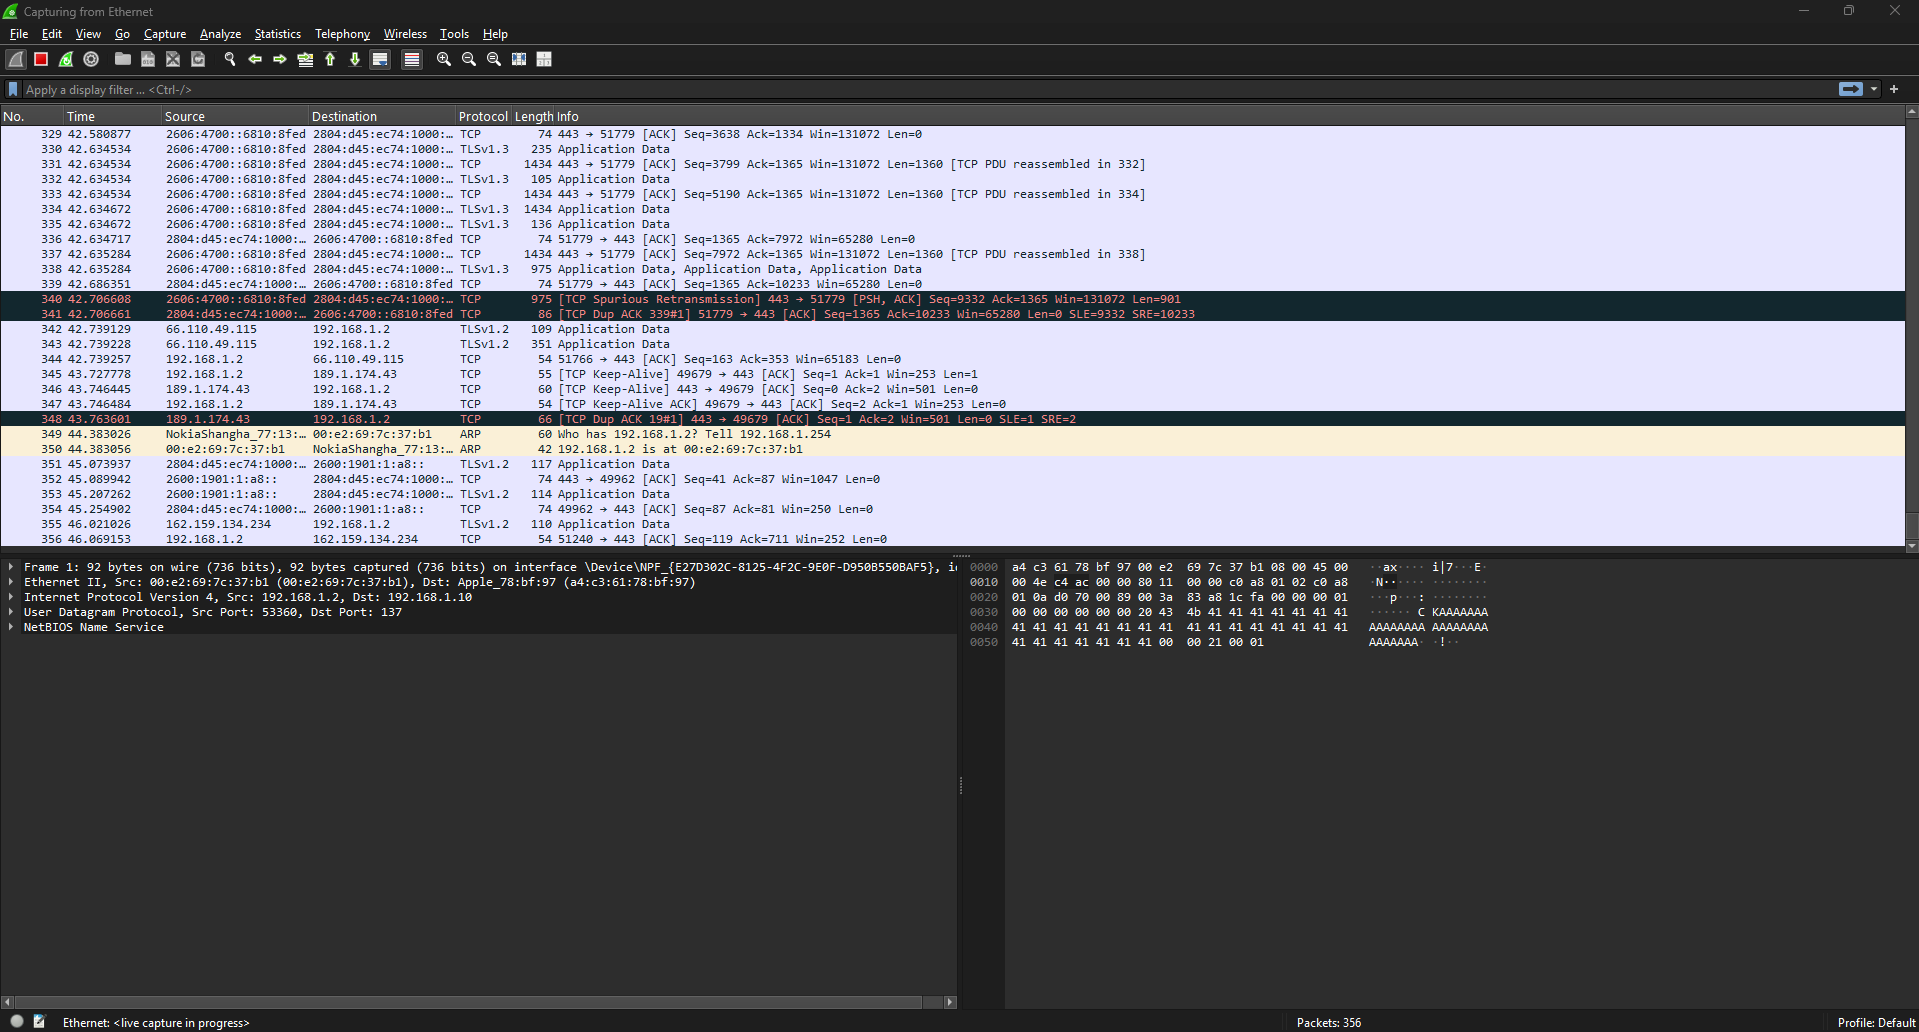Sort by the Source column header
Viewport: 1919px width, 1032px height.
click(x=235, y=117)
